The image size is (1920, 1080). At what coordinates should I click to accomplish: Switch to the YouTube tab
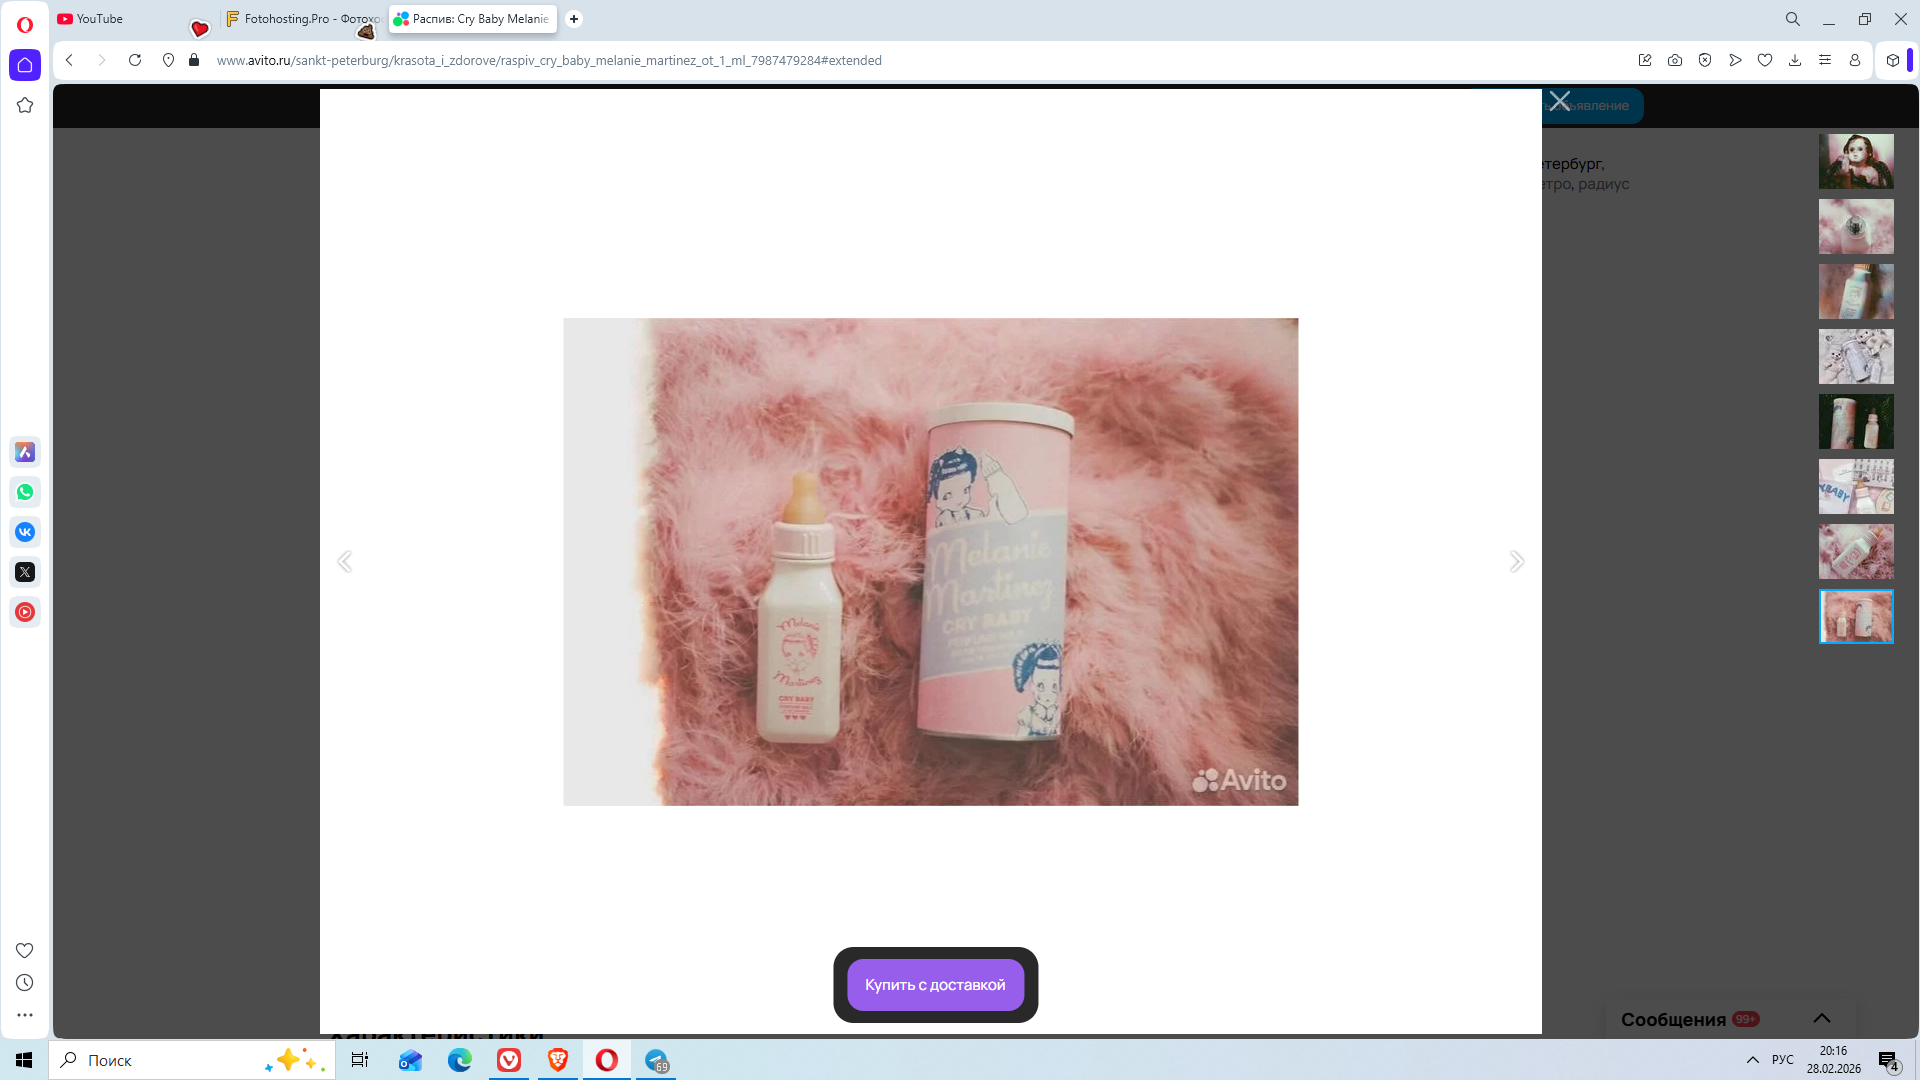(x=100, y=19)
